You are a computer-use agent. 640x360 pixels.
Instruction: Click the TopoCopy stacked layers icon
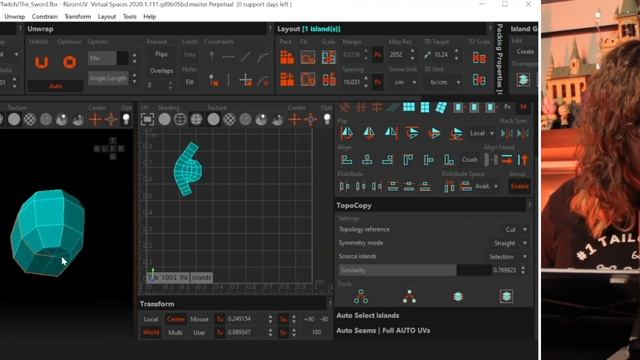coord(458,296)
